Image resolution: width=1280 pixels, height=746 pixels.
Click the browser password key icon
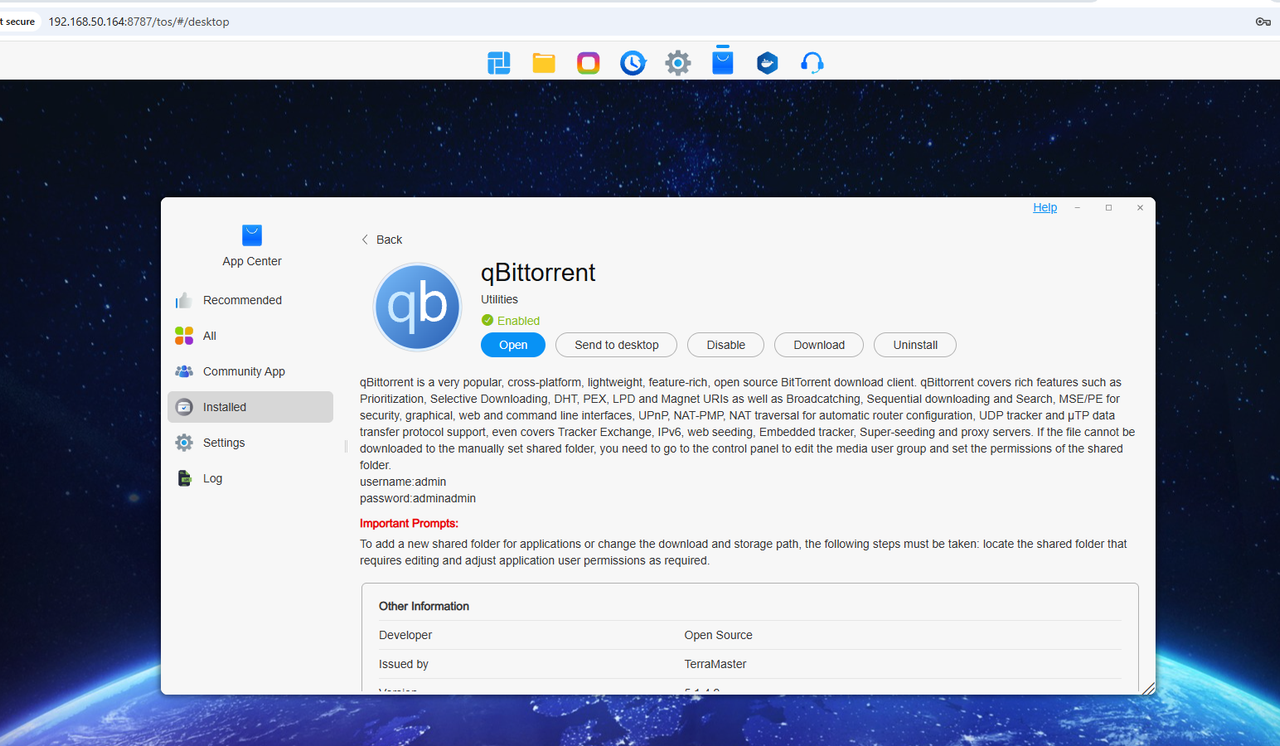[1263, 21]
